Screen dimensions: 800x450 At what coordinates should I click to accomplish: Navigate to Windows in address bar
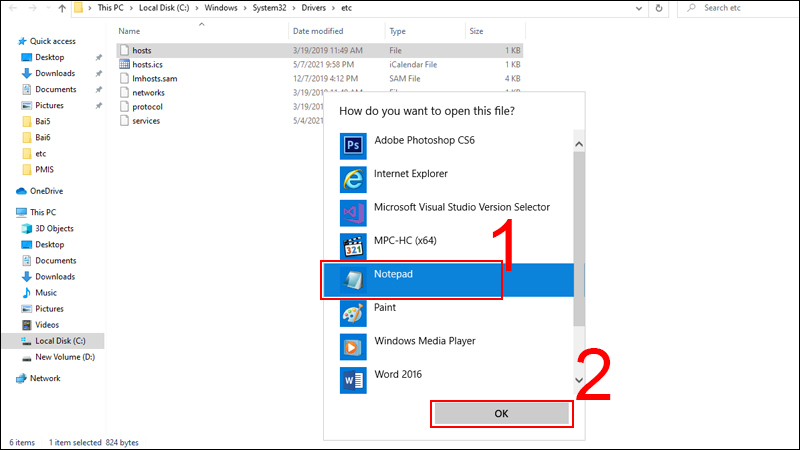click(221, 8)
